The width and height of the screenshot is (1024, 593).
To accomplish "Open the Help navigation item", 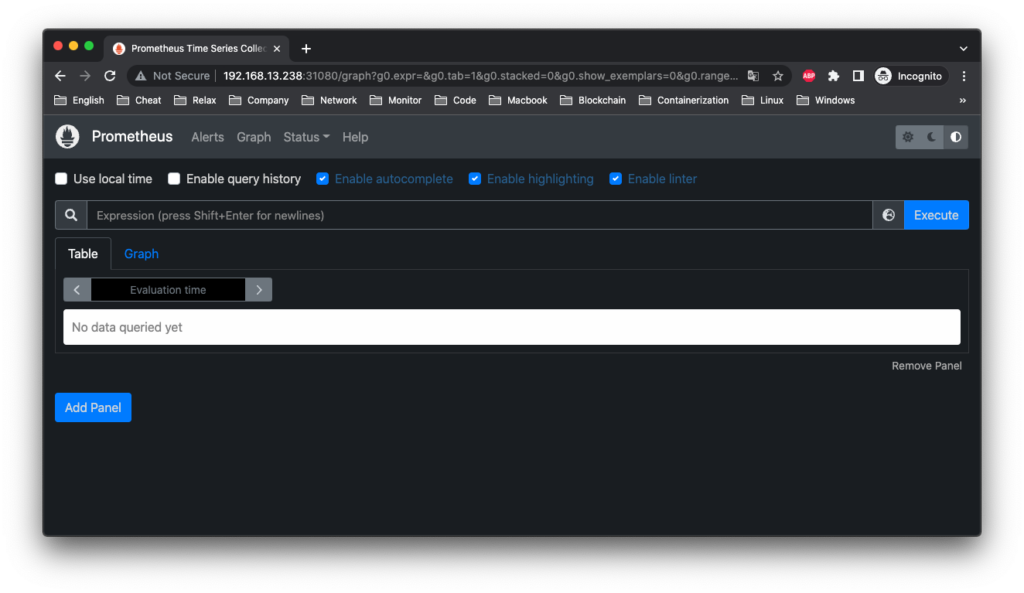I will (x=355, y=137).
